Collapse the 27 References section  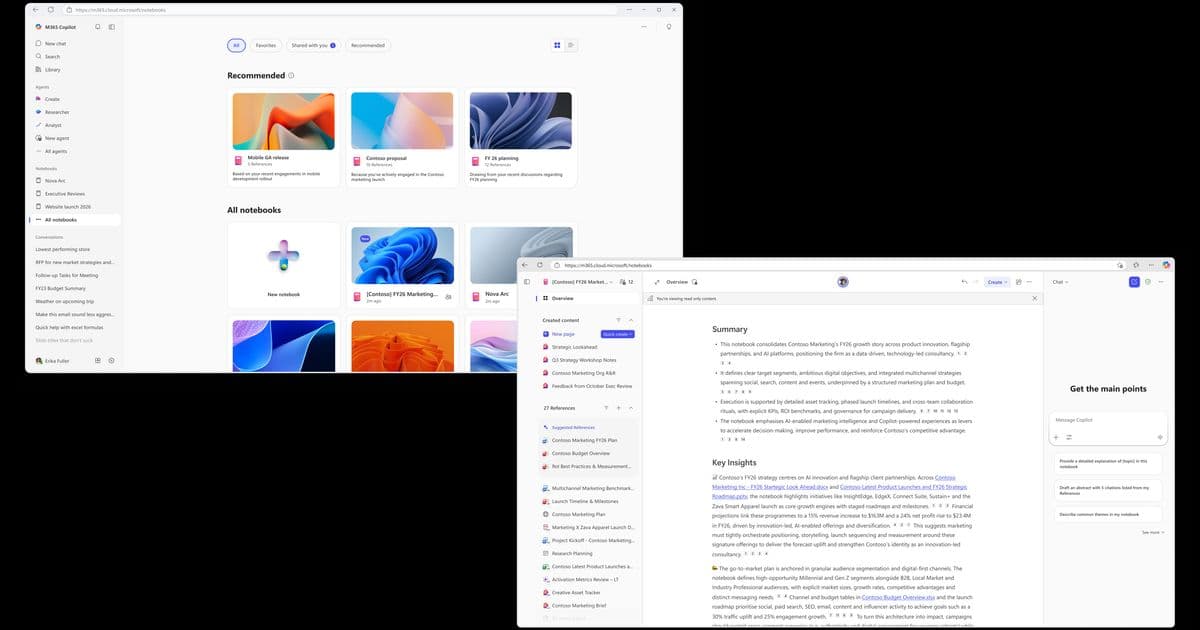click(631, 408)
